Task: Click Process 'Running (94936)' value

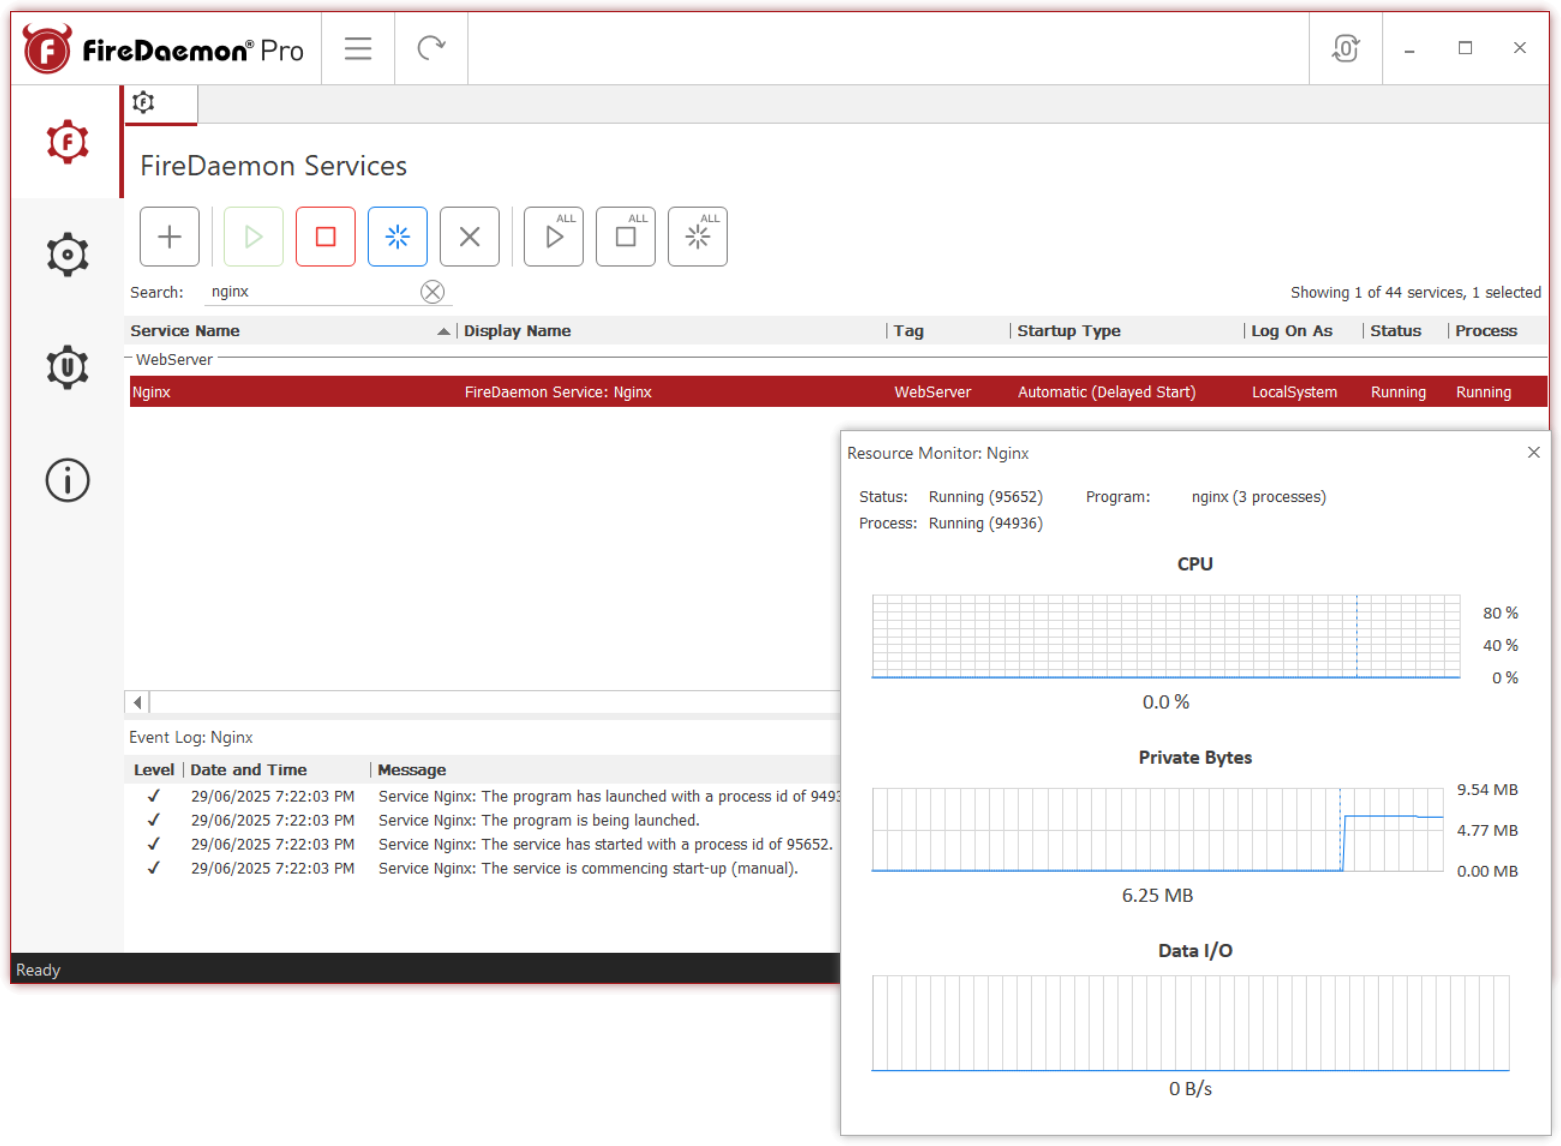Action: [x=986, y=523]
